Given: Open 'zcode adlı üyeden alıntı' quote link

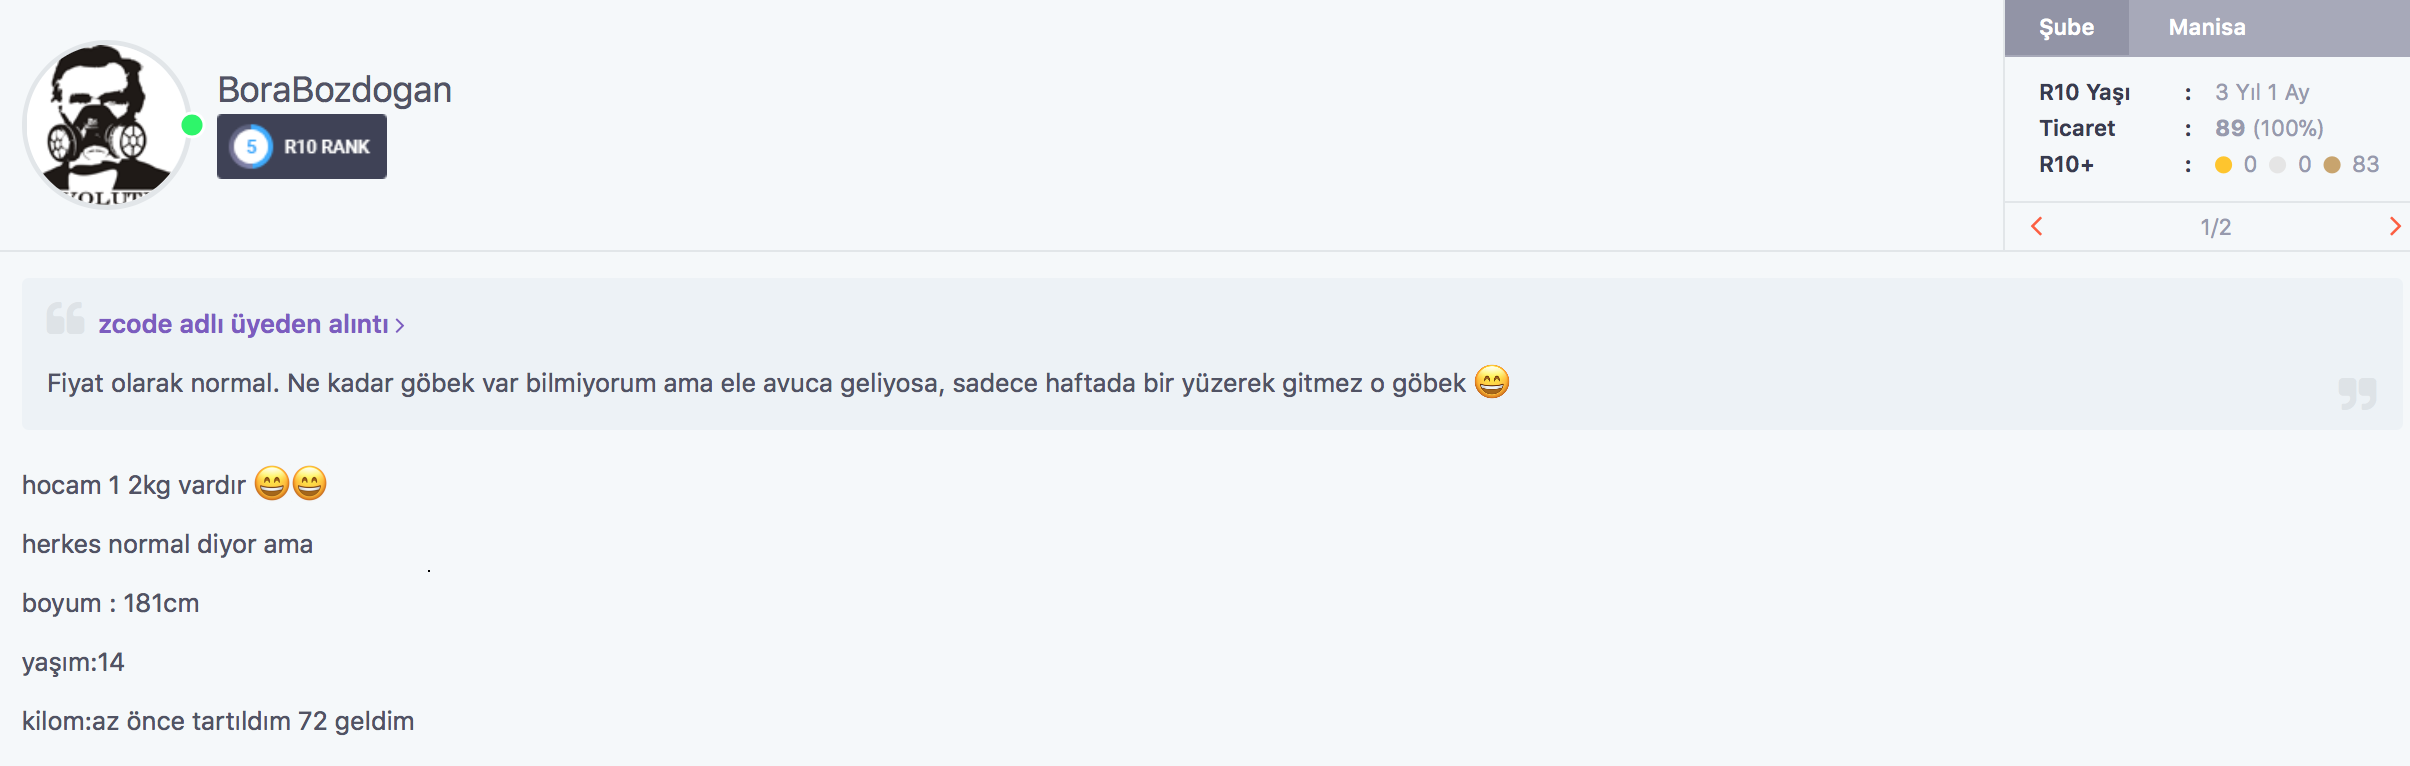Looking at the screenshot, I should [243, 324].
